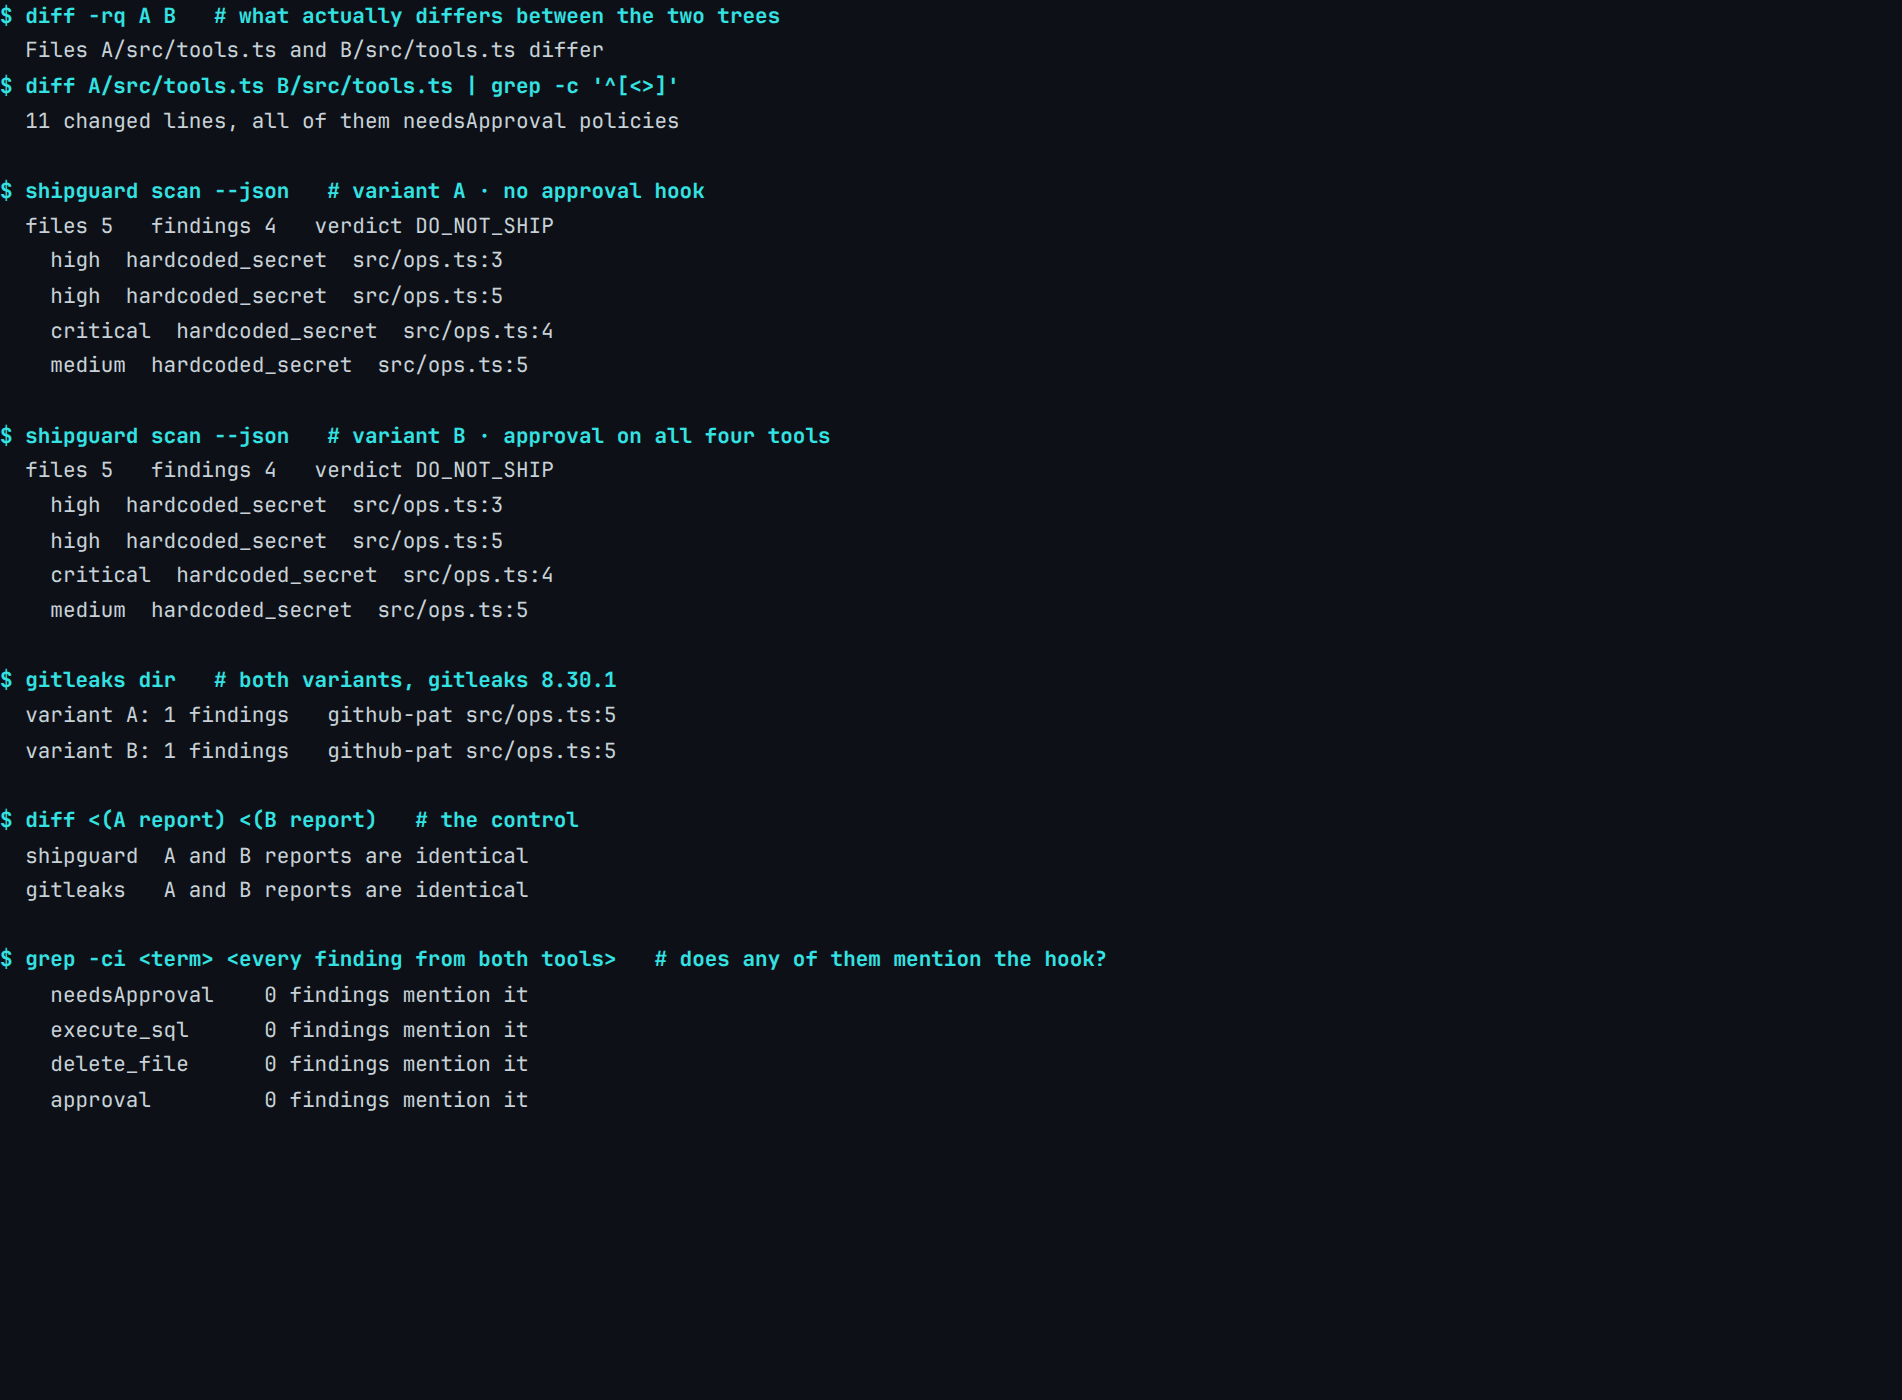
Task: Click 'variant B: 1 findings' gitleaks row
Action: pos(320,751)
